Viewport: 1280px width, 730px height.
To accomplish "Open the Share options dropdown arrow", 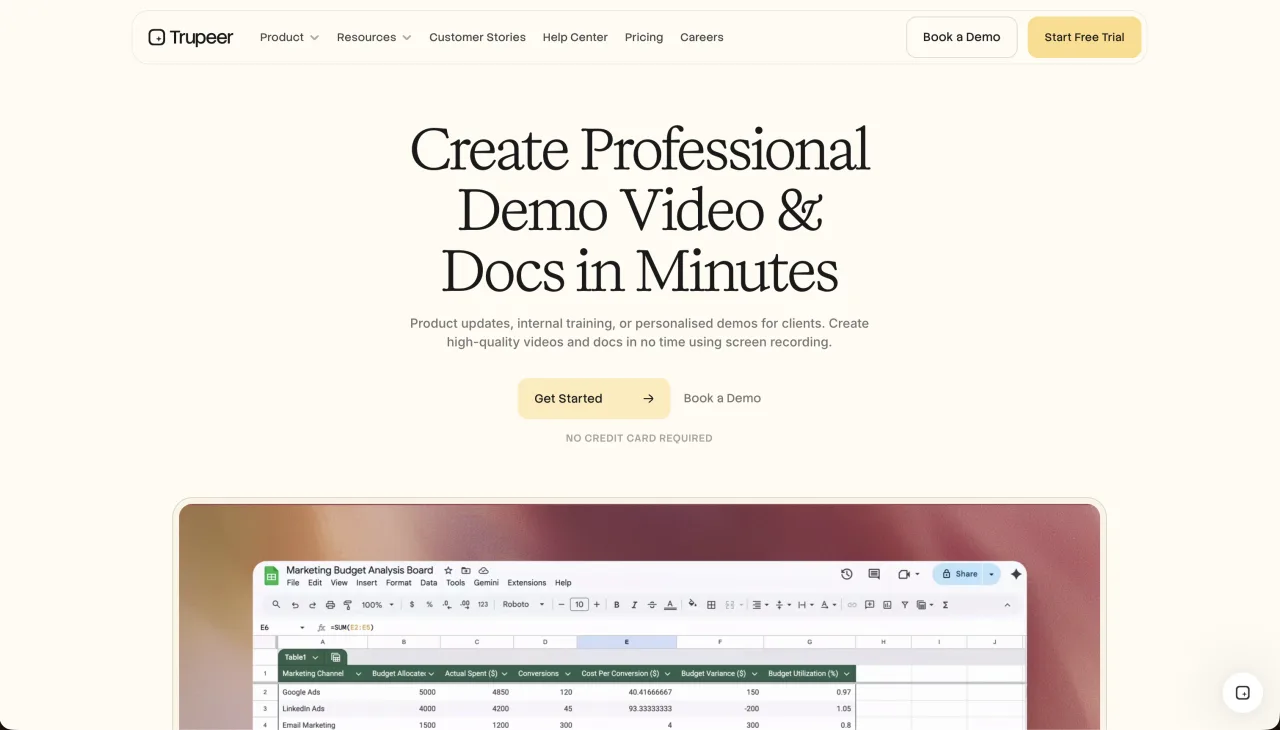I will tap(992, 574).
